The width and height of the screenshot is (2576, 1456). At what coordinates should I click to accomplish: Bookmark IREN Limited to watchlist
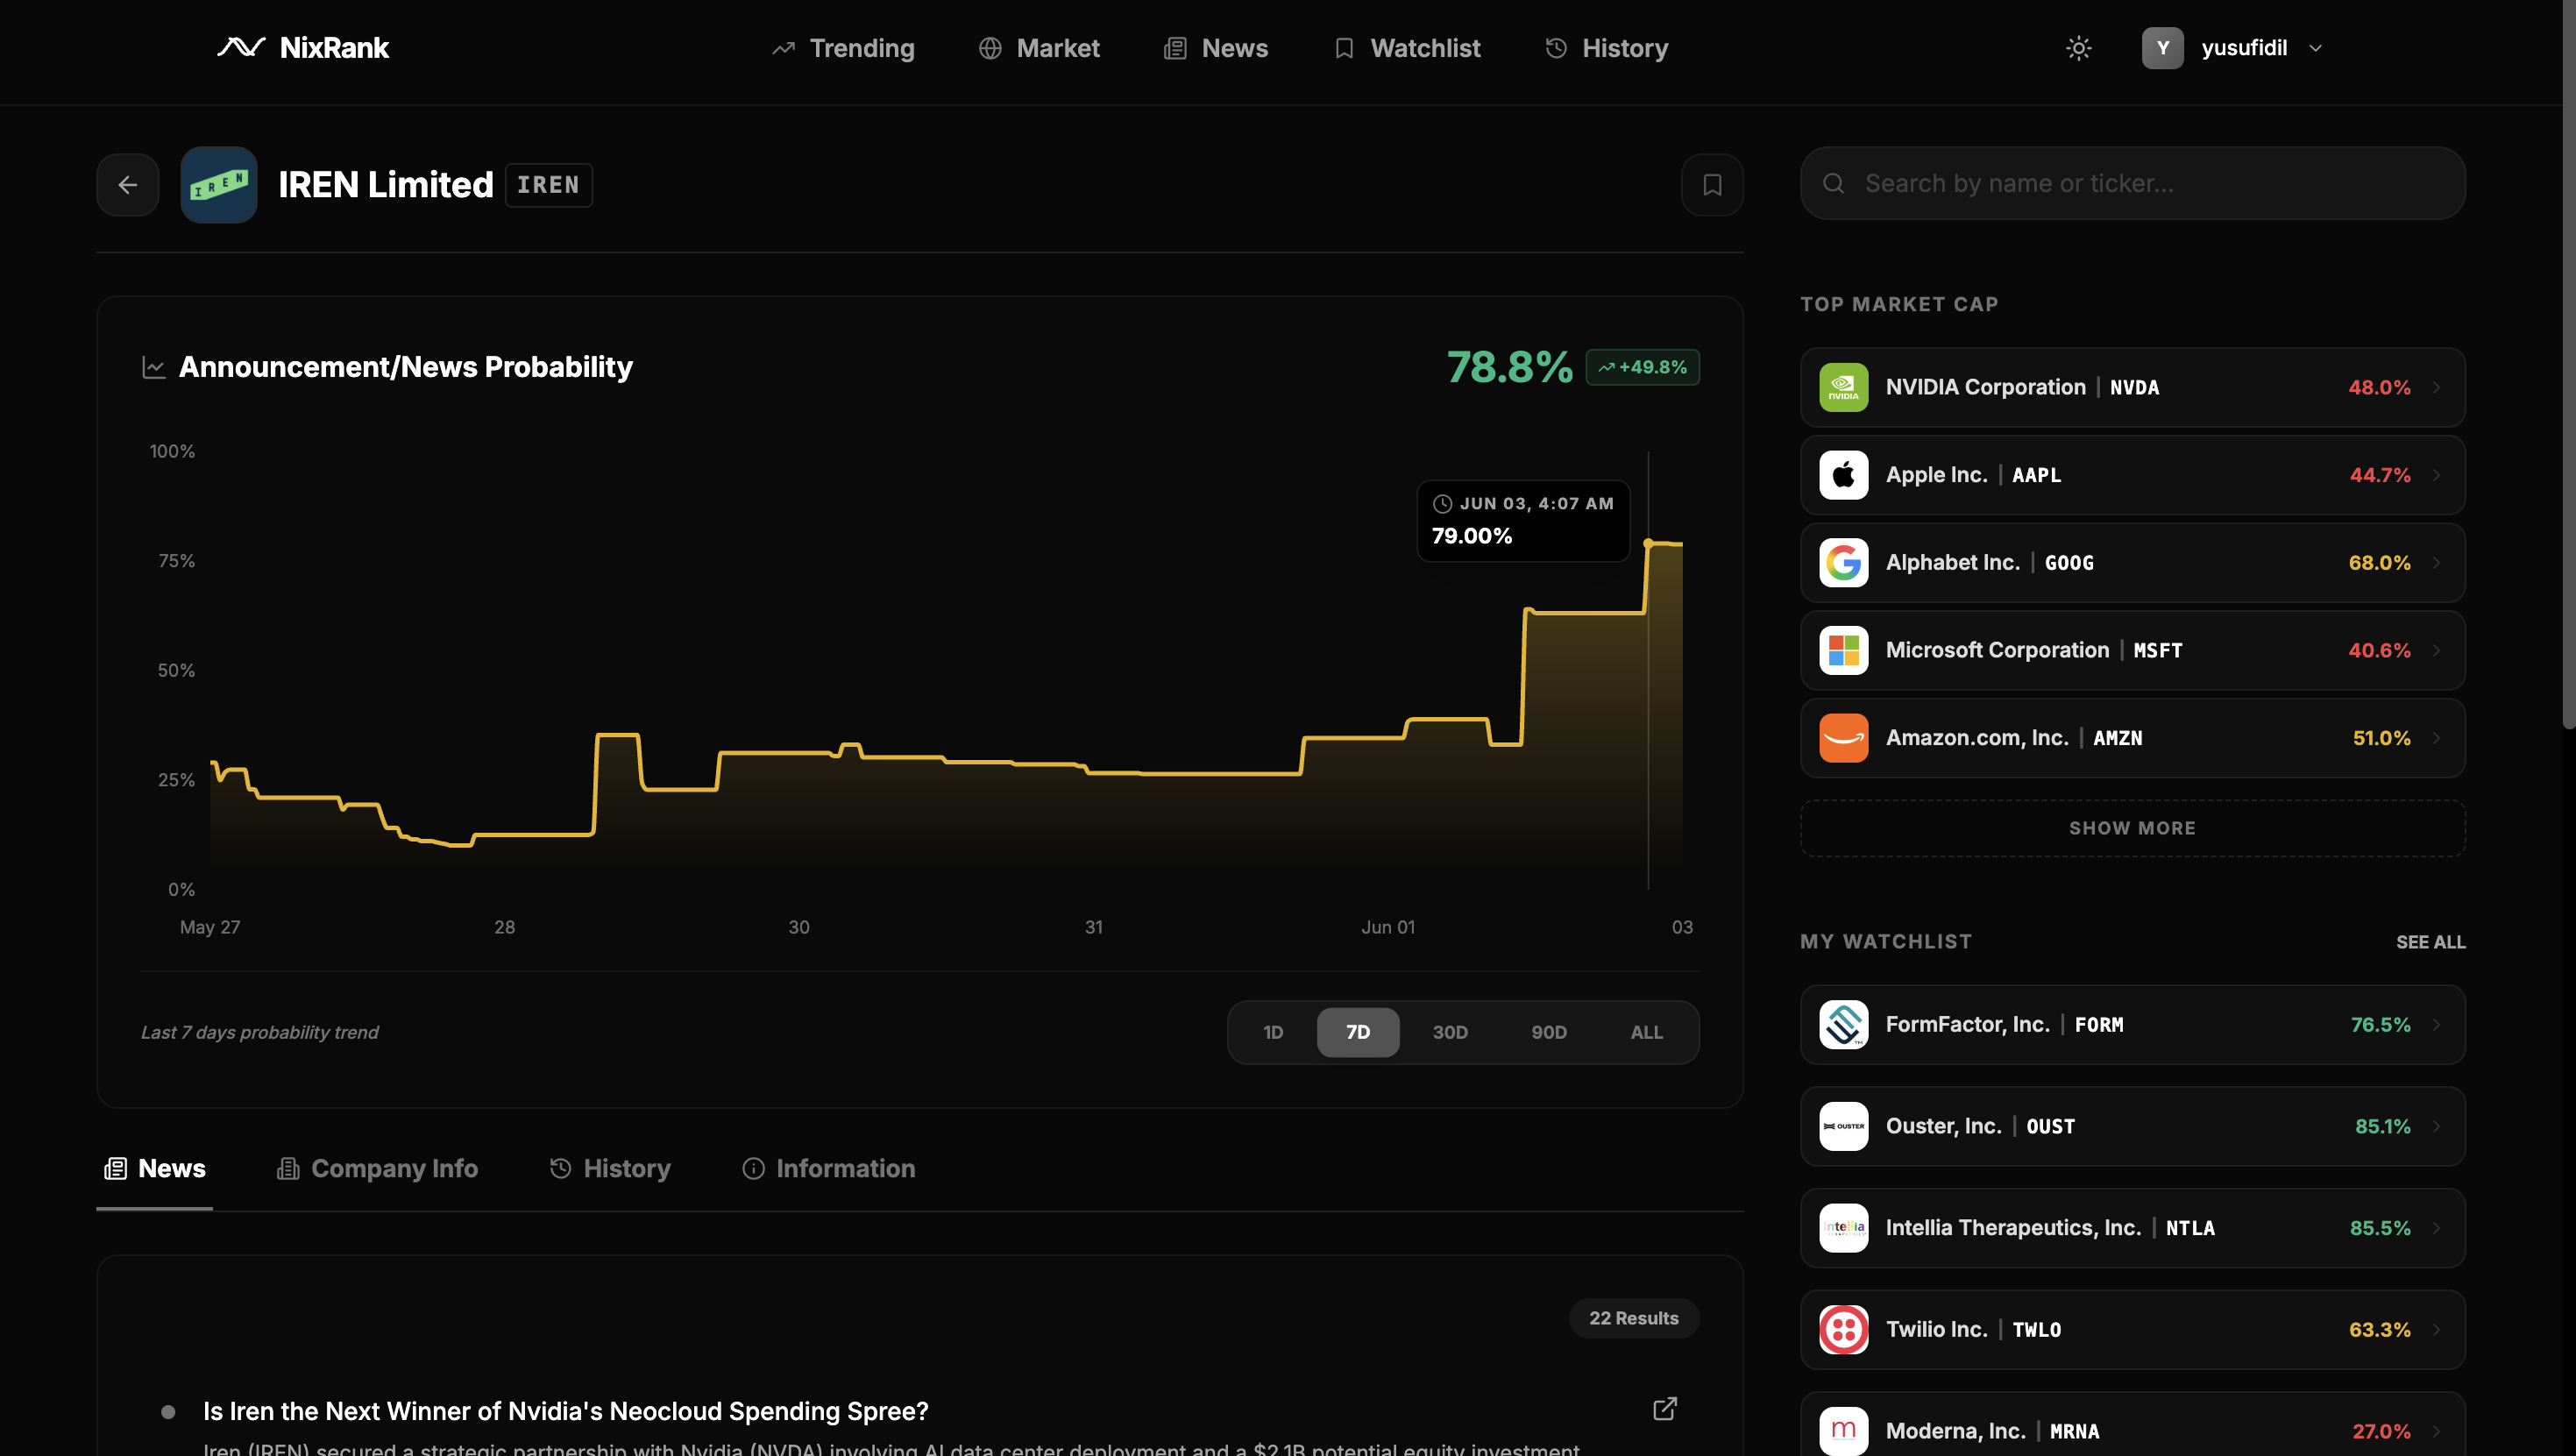coord(1712,184)
